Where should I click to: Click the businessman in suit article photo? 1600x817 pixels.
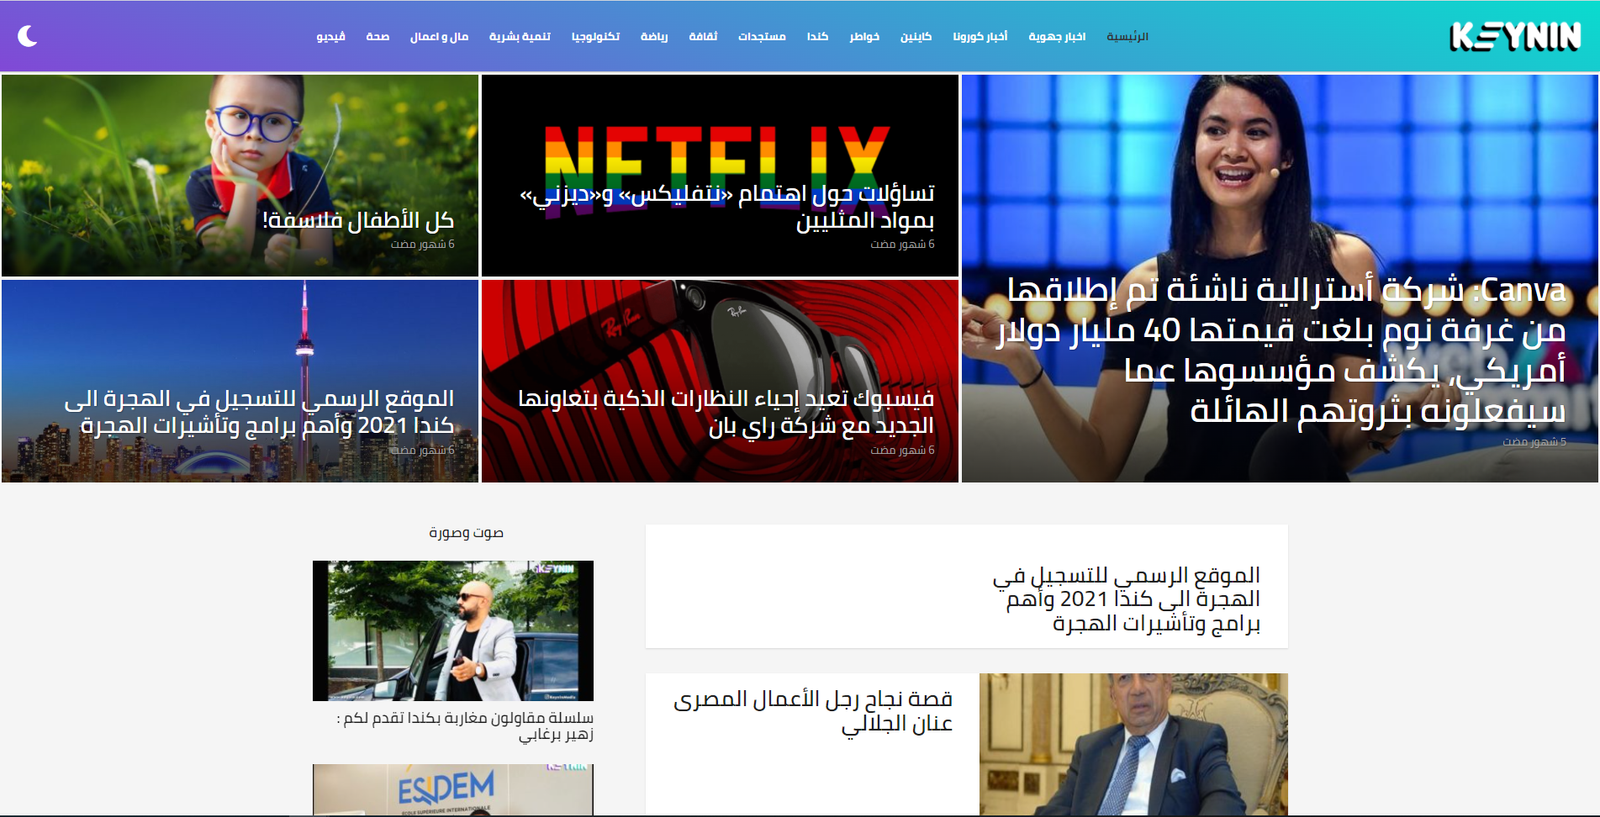(x=1133, y=745)
